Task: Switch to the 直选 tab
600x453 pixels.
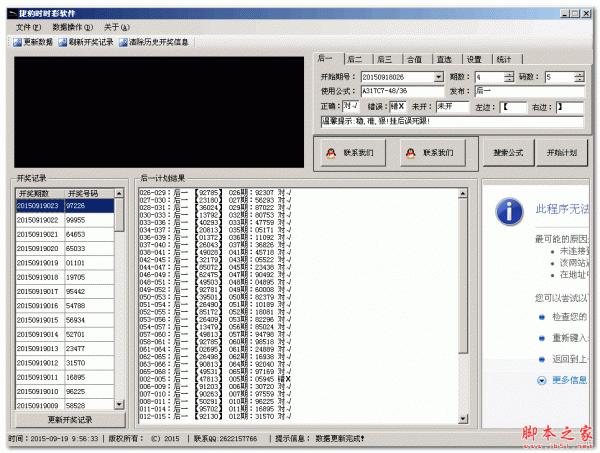Action: click(447, 60)
